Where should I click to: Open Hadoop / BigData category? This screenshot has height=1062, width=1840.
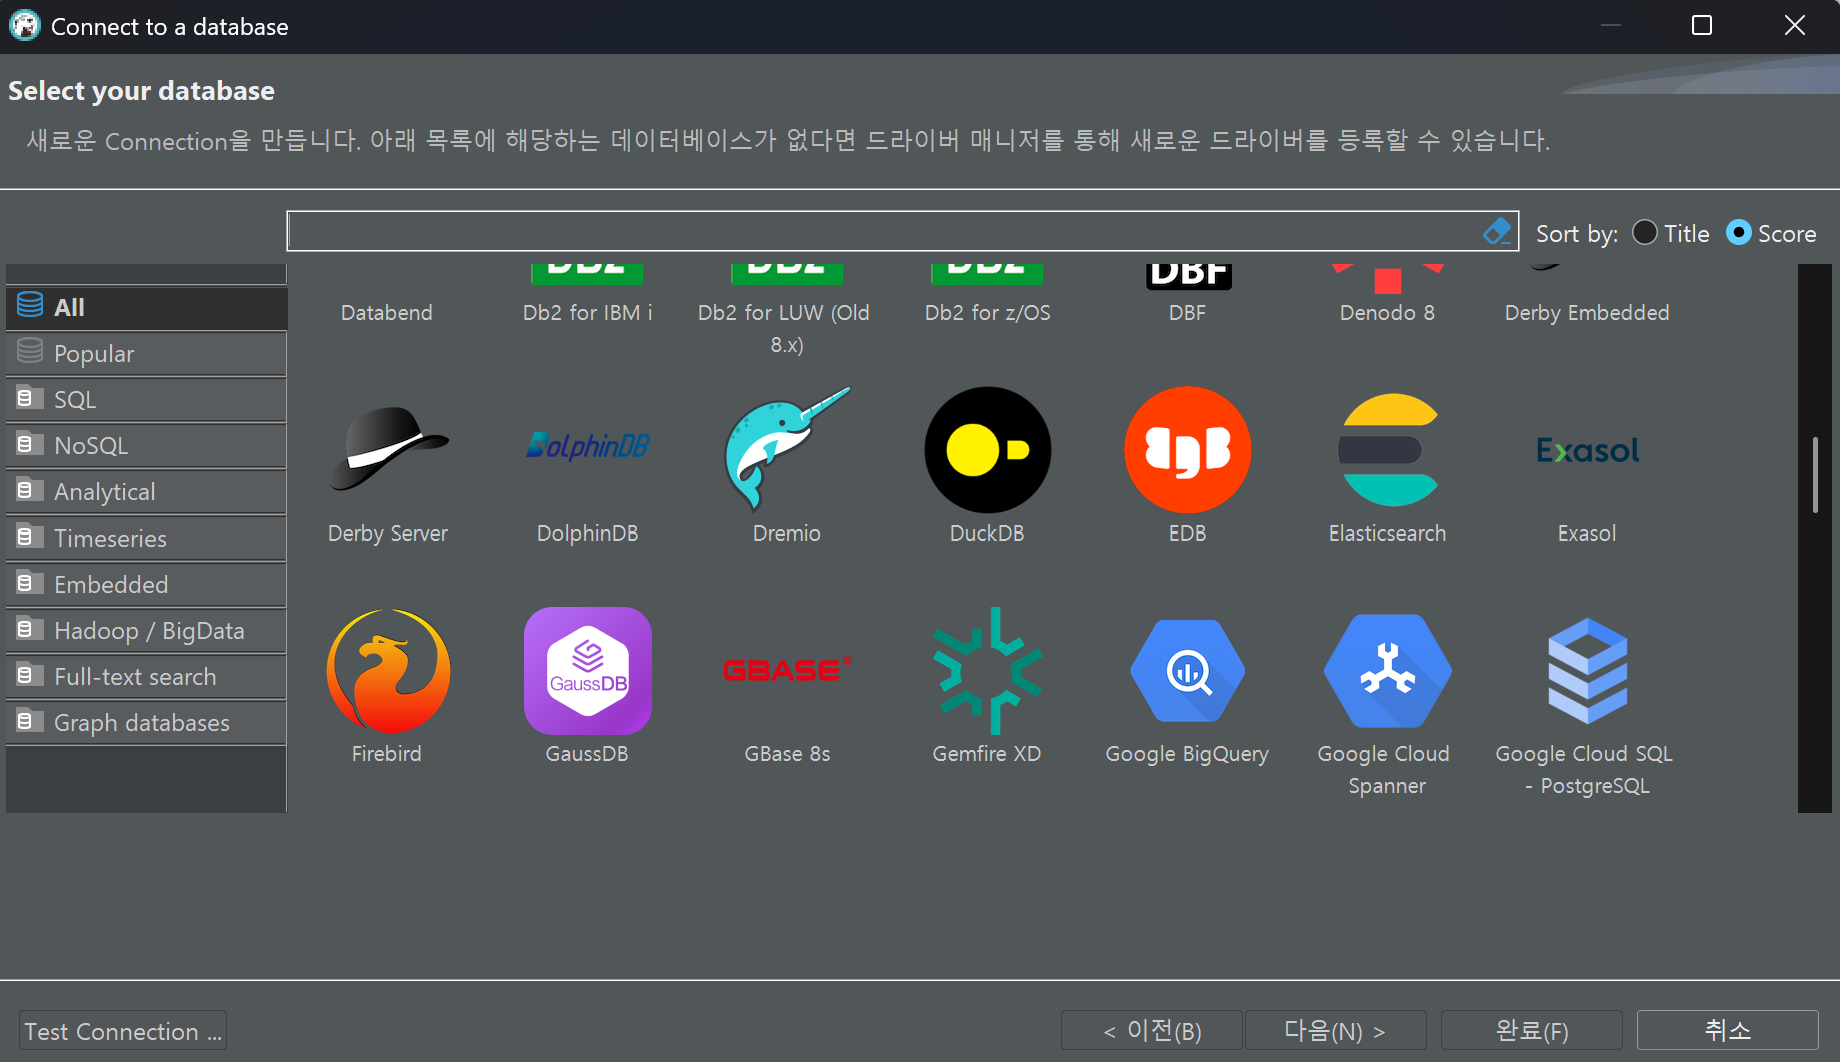[147, 631]
